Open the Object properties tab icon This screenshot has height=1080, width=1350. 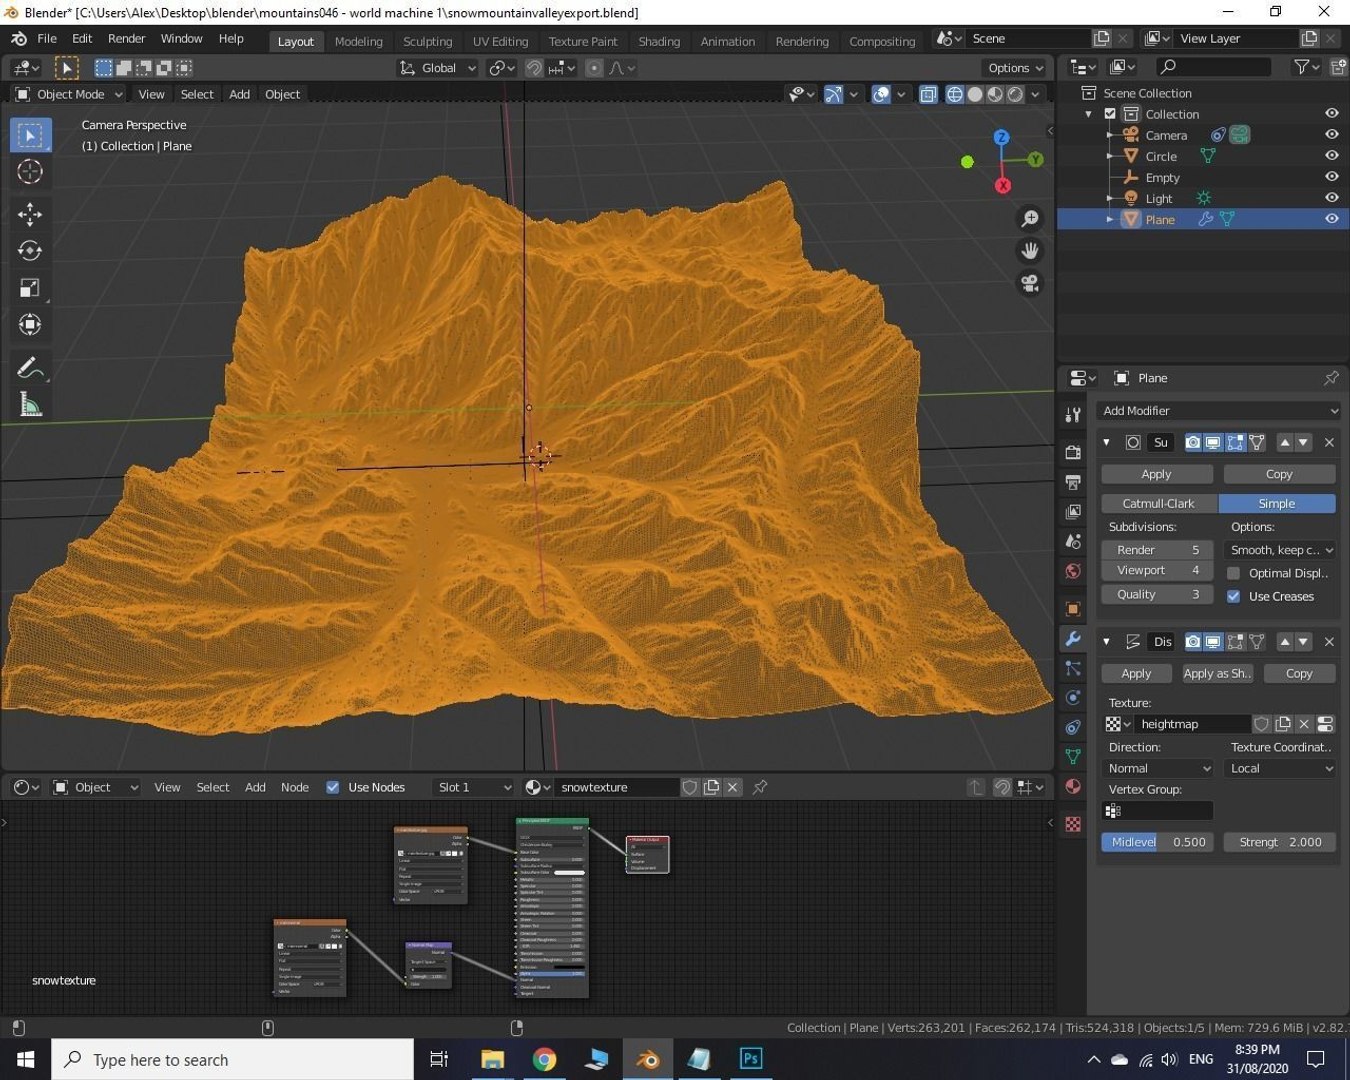1073,609
